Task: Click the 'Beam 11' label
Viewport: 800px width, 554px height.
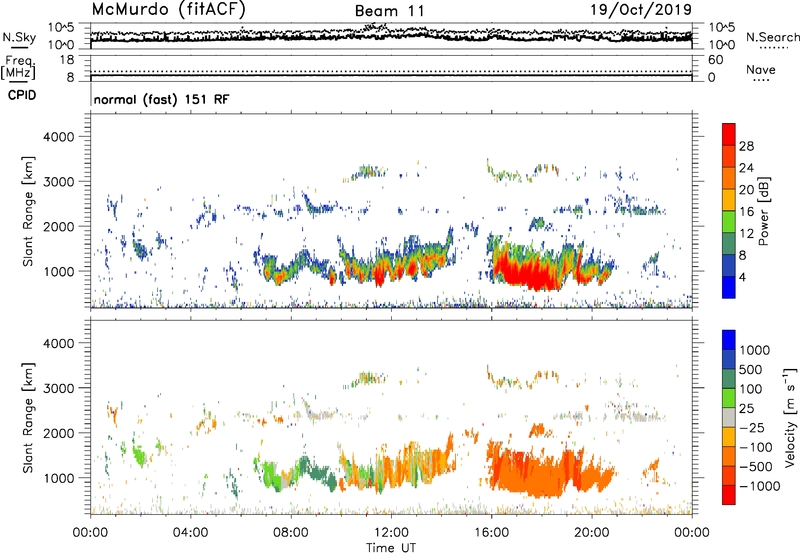Action: (390, 11)
